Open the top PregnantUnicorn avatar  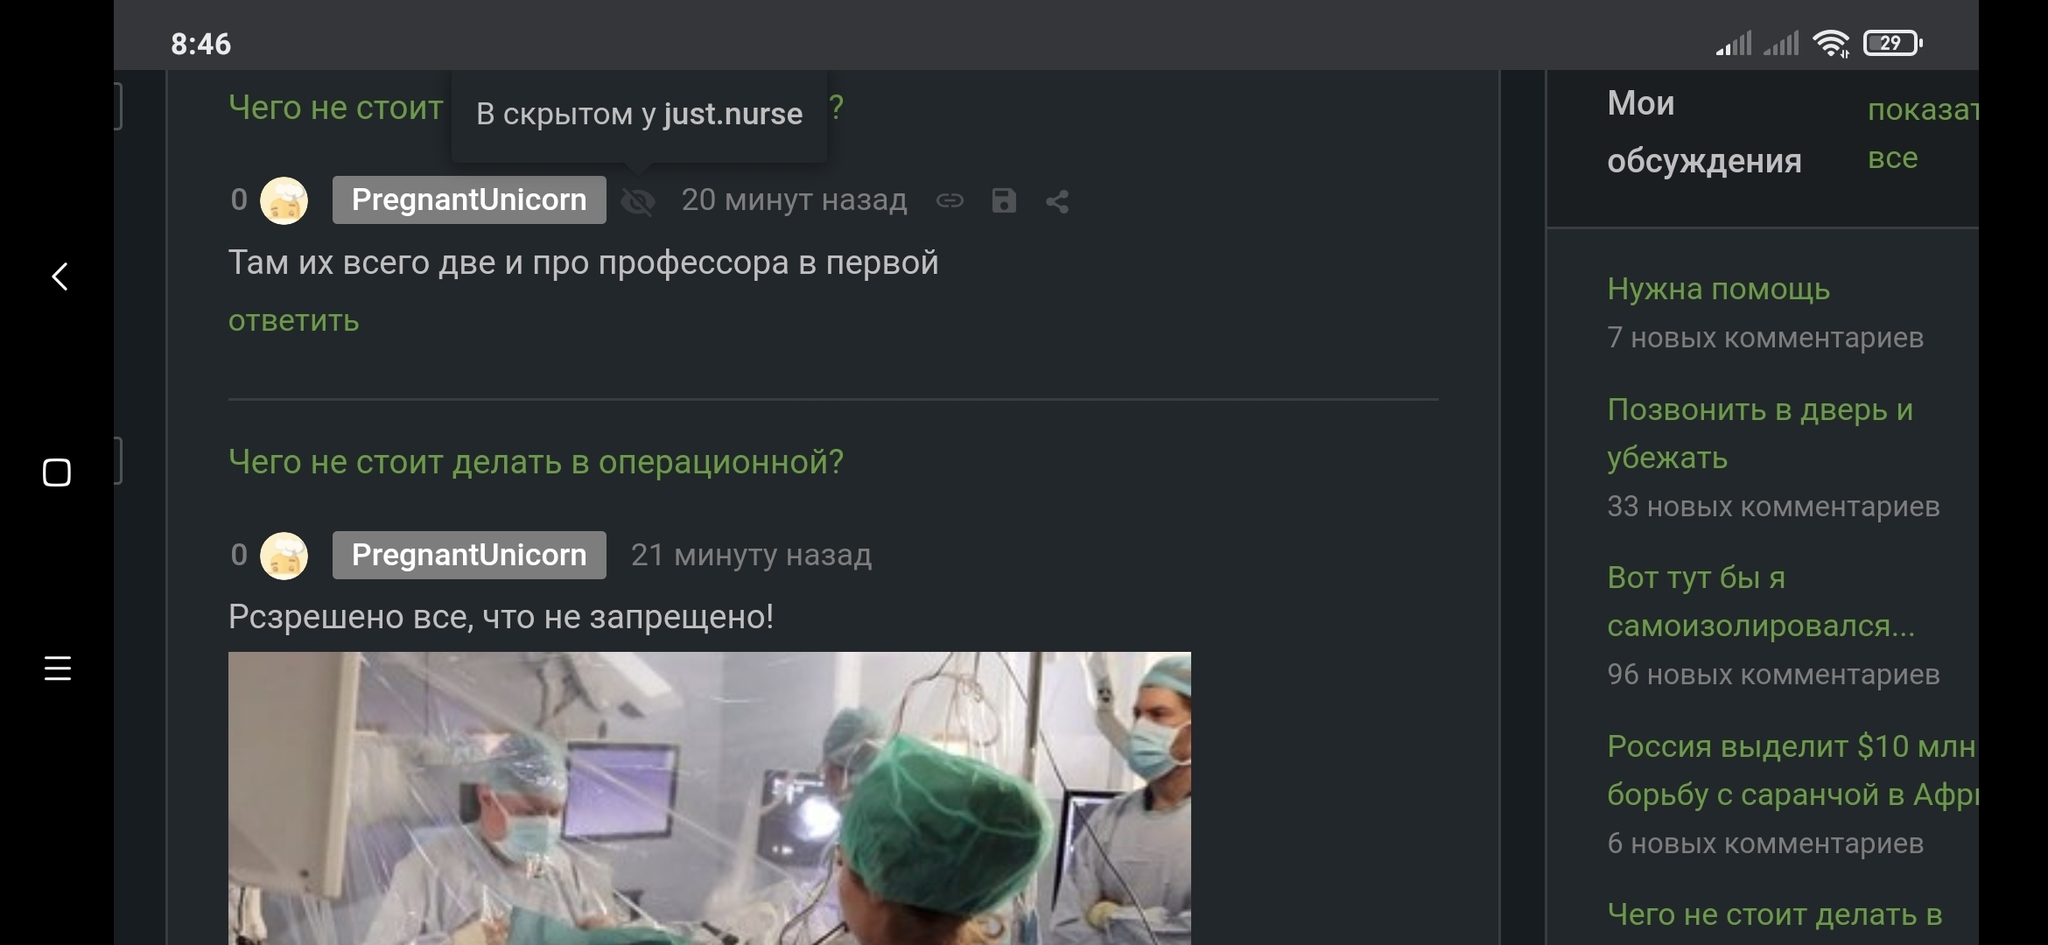tap(284, 201)
